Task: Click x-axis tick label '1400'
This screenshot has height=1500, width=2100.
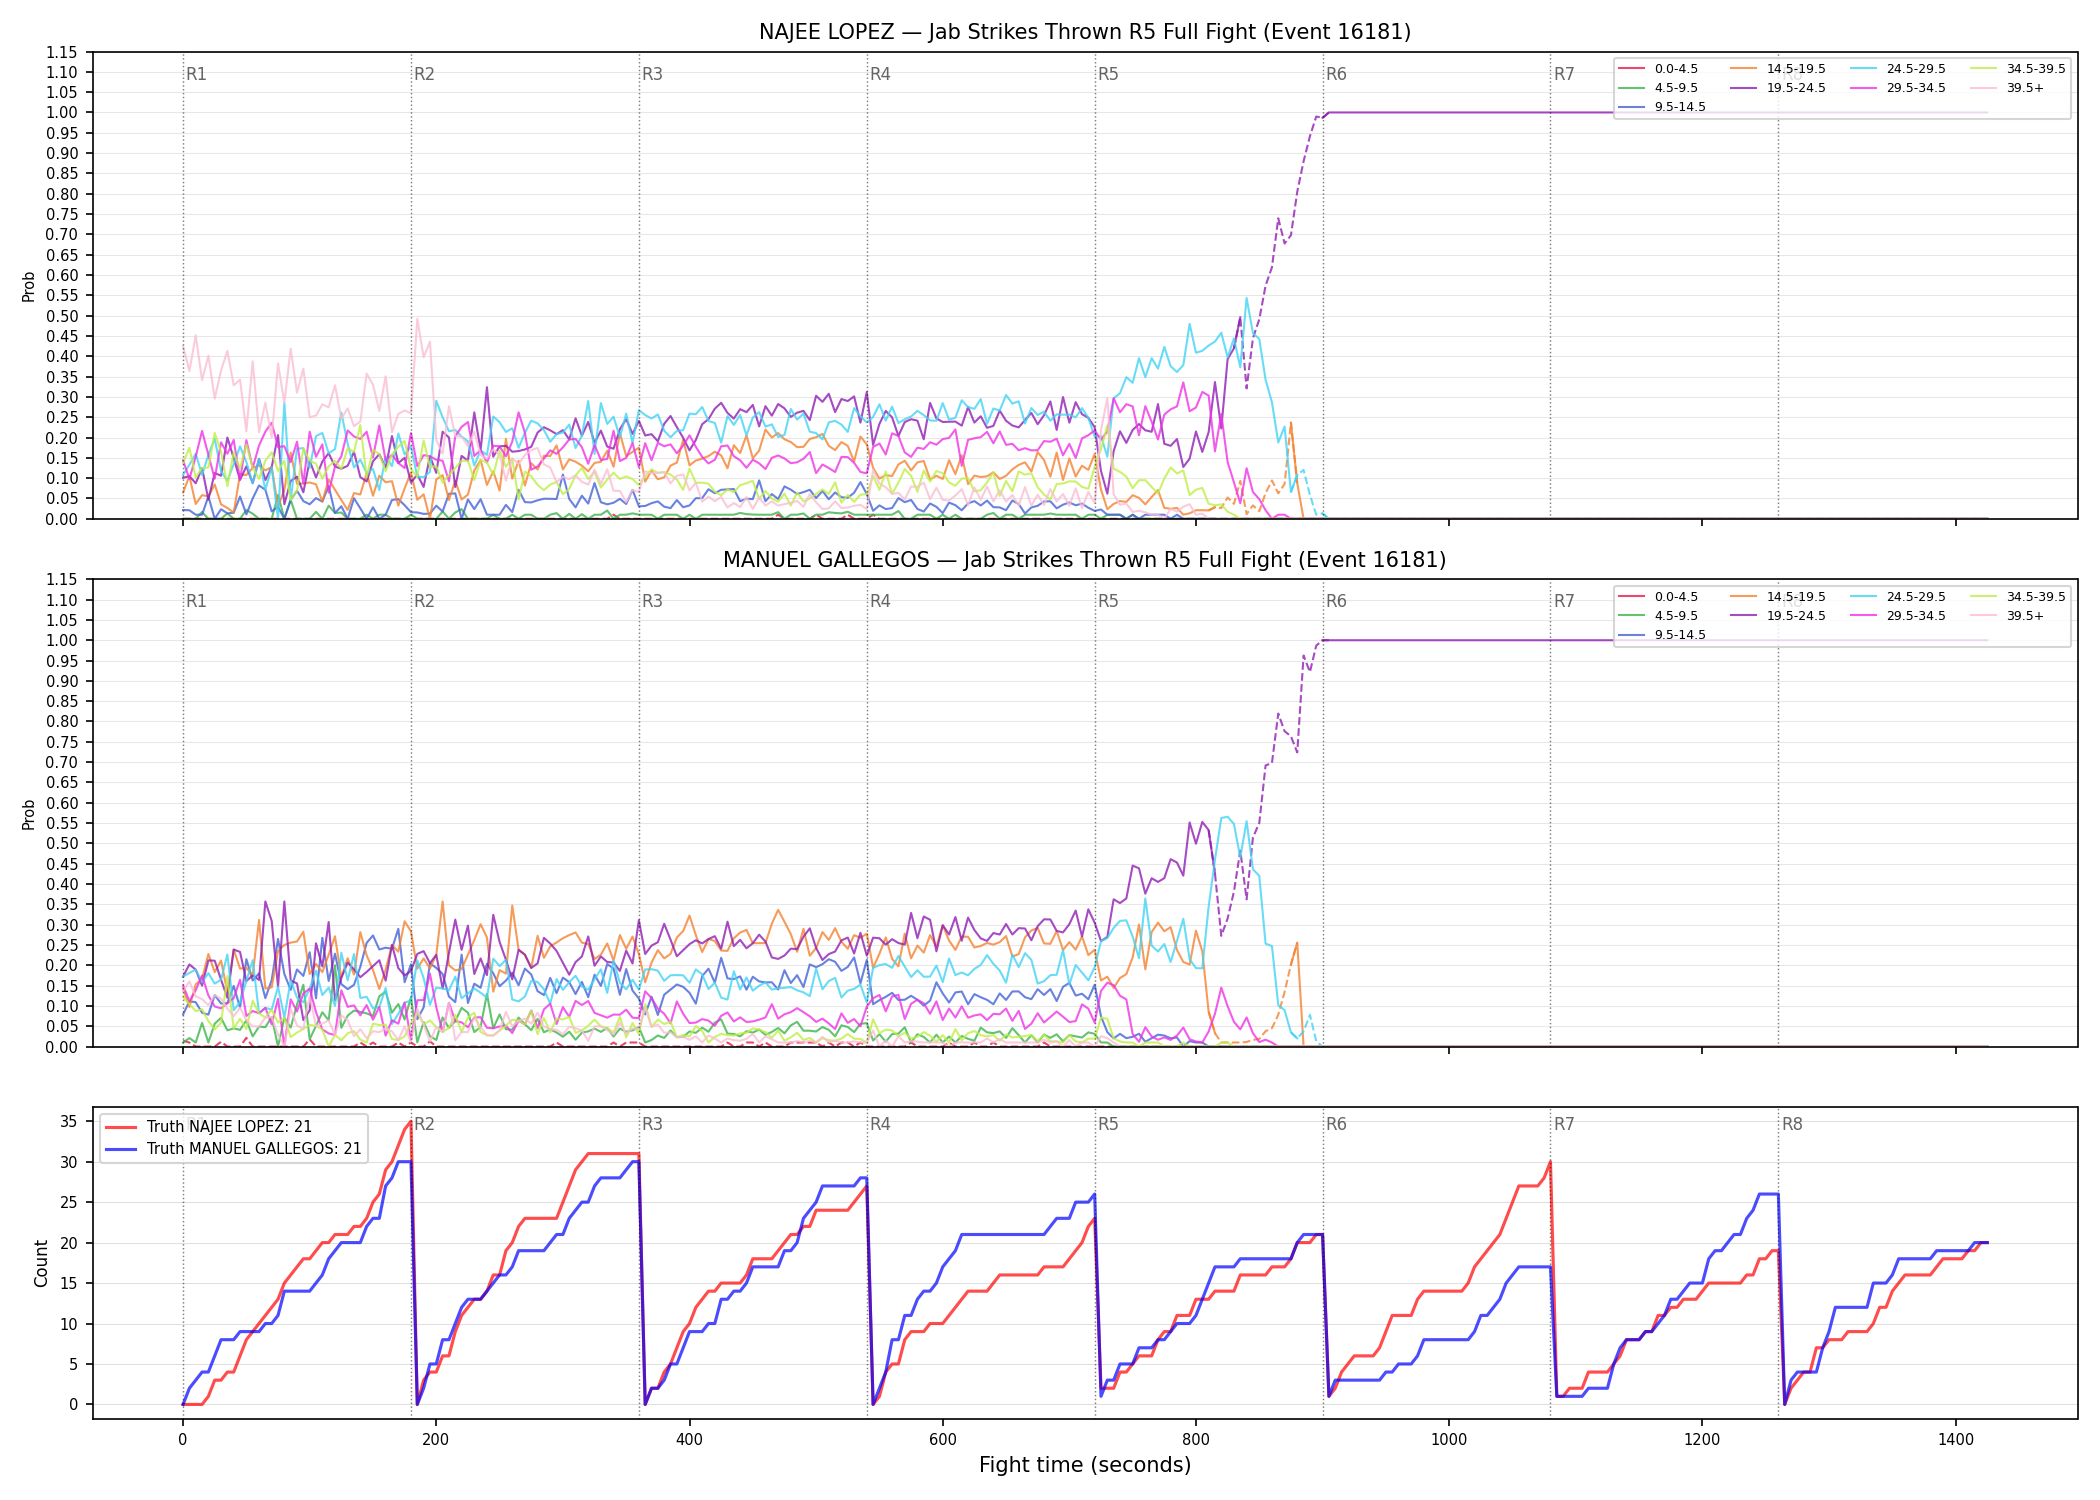Action: click(x=1956, y=1440)
